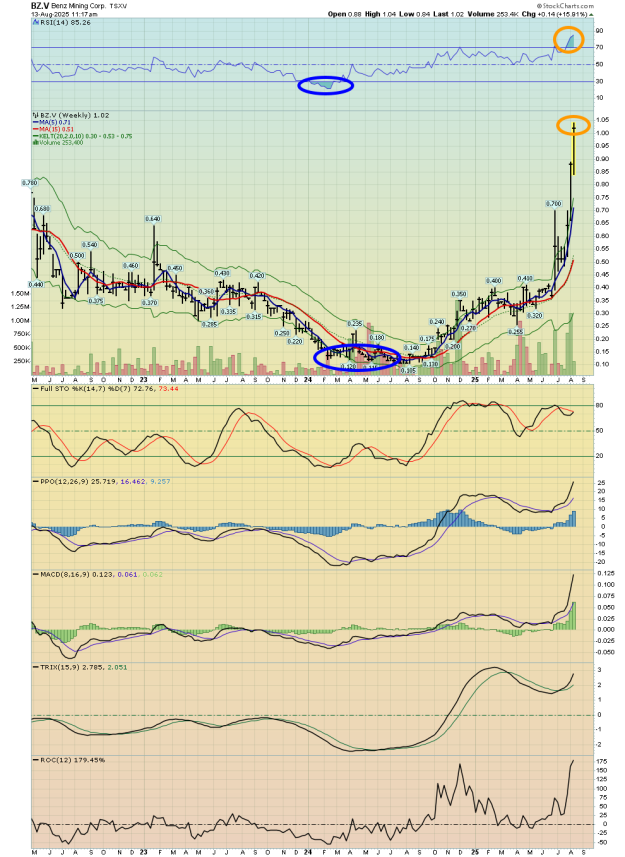The width and height of the screenshot is (625, 857).
Task: Click the Last 1.02 value in the header
Action: tap(447, 14)
